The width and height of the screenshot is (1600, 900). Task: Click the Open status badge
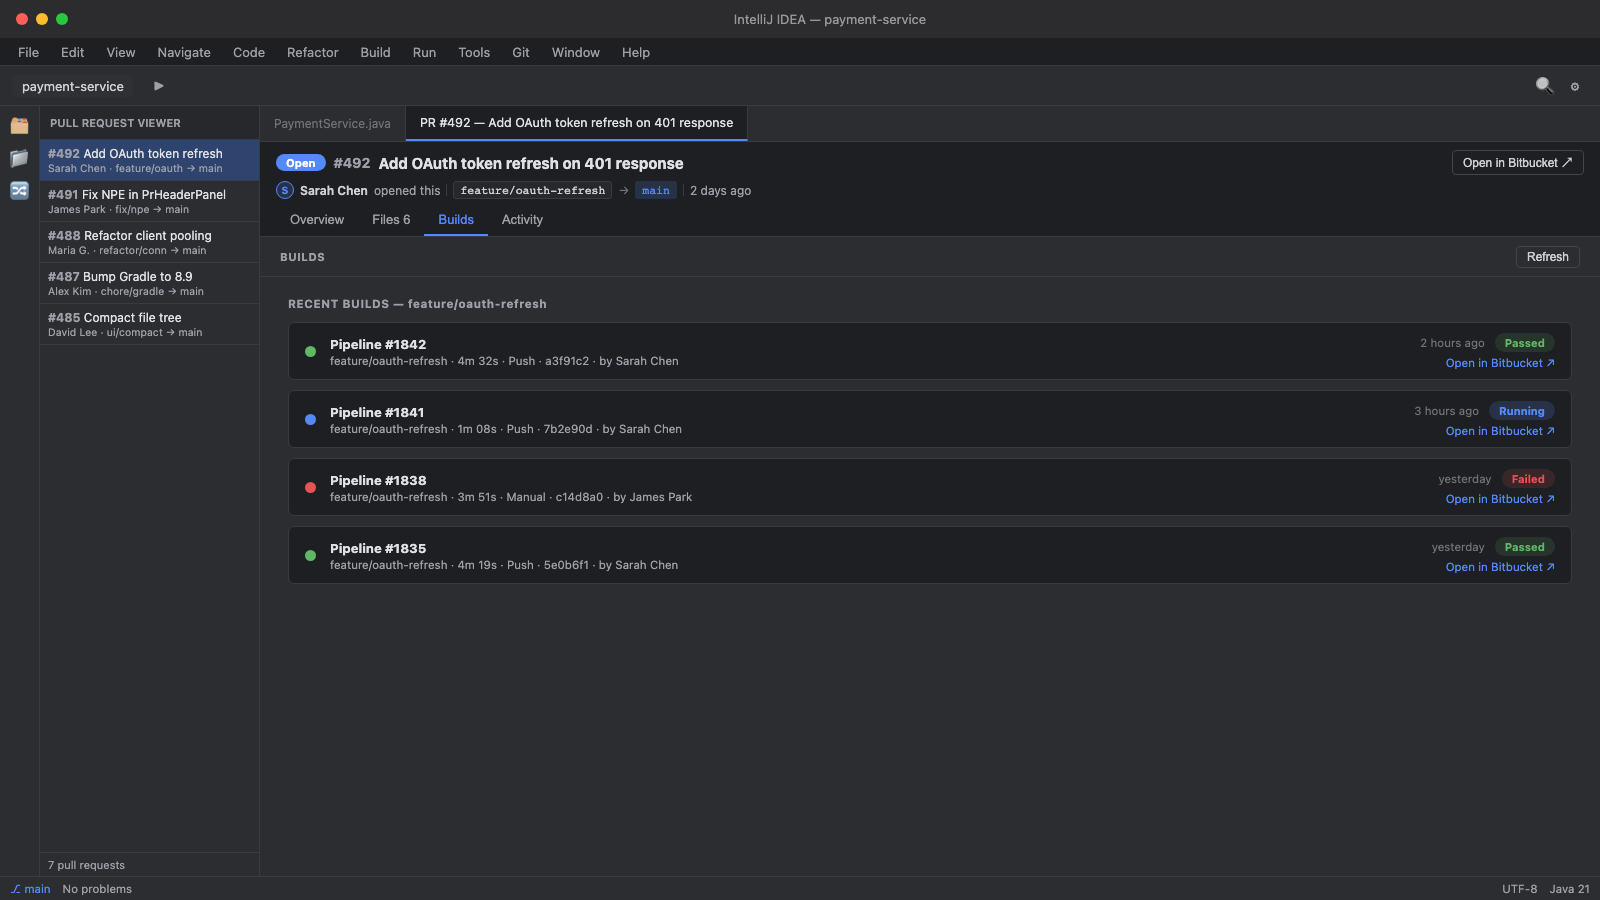click(300, 163)
